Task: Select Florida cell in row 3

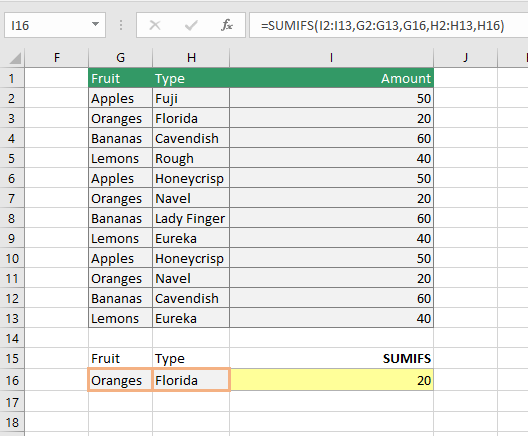Action: click(191, 118)
